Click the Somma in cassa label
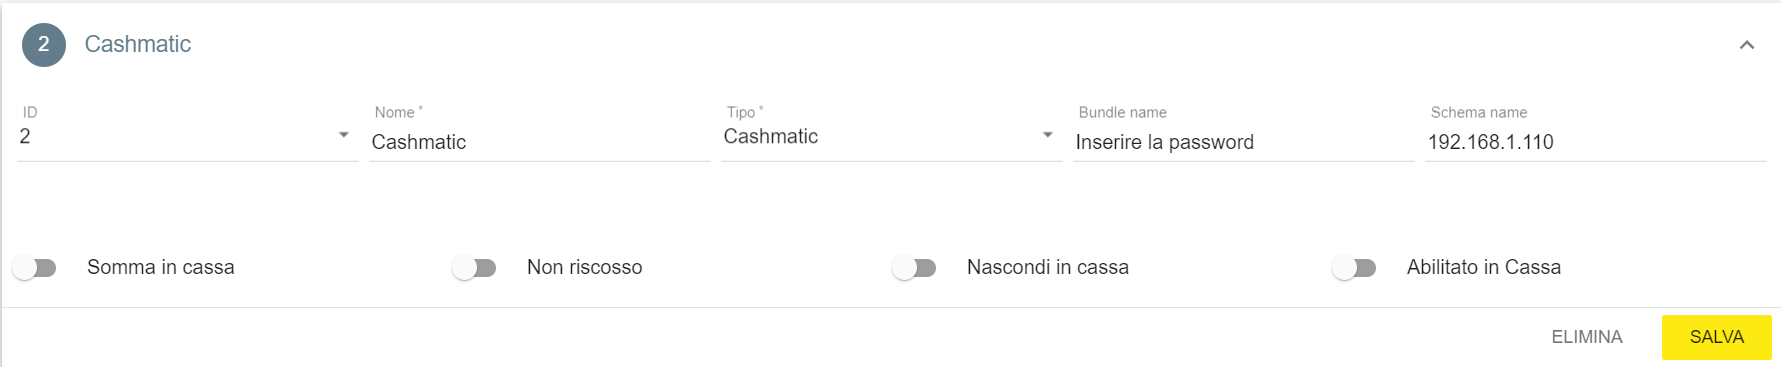The width and height of the screenshot is (1781, 367). tap(161, 267)
